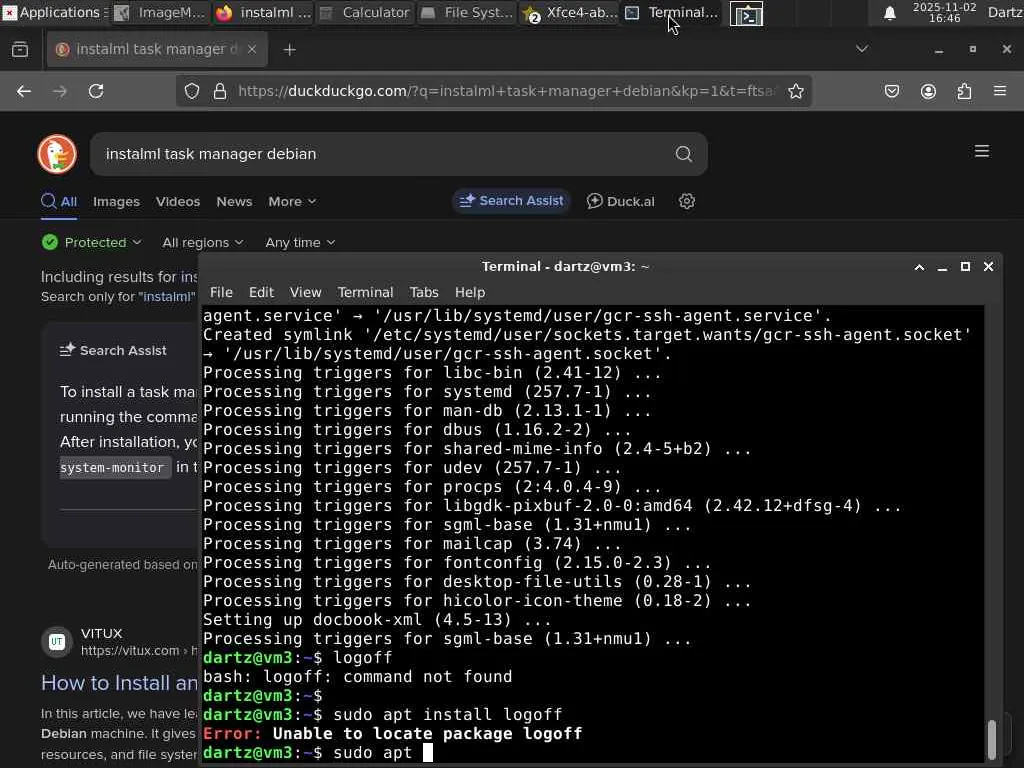Bookmark this page with the star
This screenshot has height=768, width=1024.
tap(795, 91)
